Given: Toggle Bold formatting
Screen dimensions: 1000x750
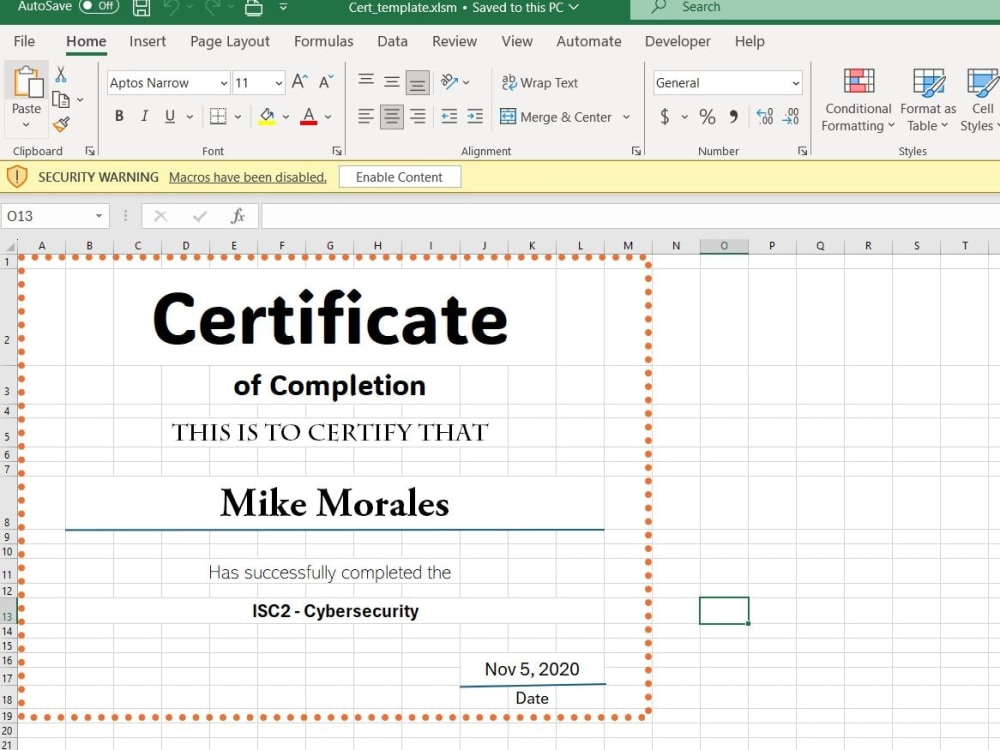Looking at the screenshot, I should [x=119, y=116].
